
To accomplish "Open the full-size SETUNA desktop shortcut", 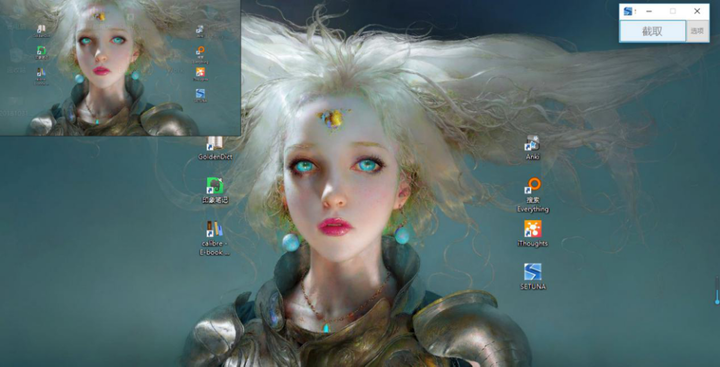I will click(533, 276).
